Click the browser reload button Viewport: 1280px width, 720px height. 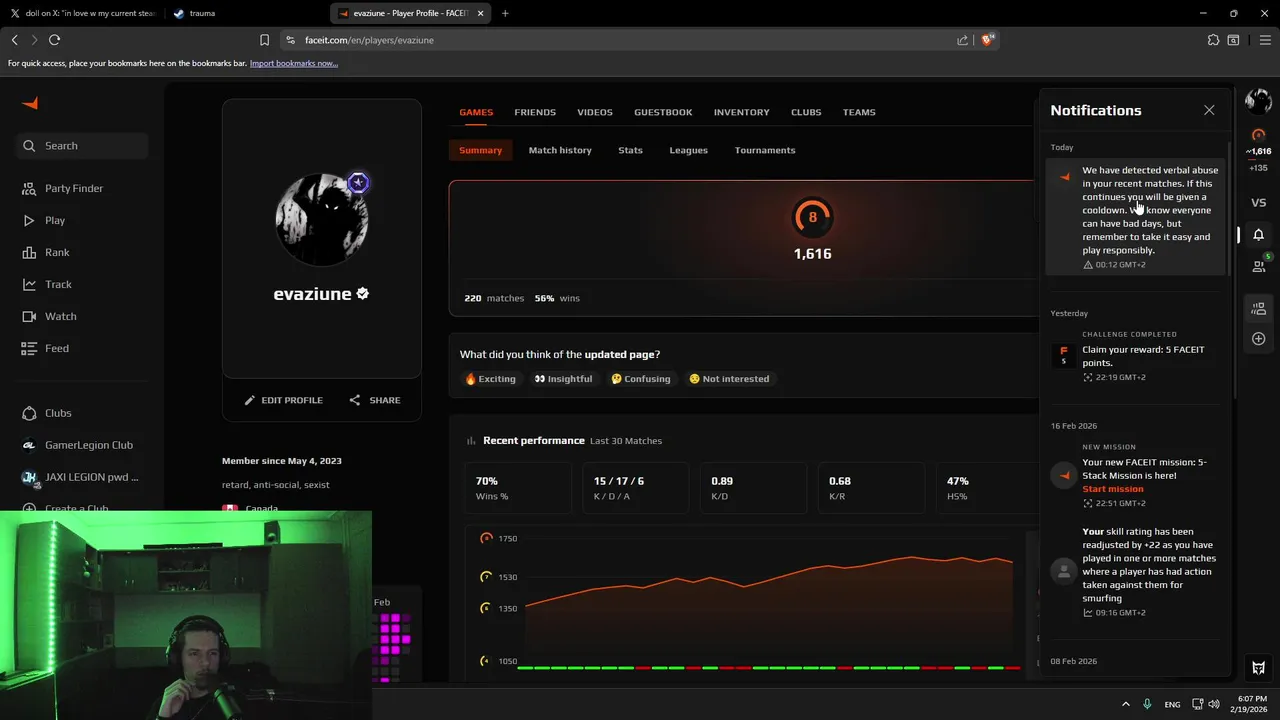[x=54, y=40]
